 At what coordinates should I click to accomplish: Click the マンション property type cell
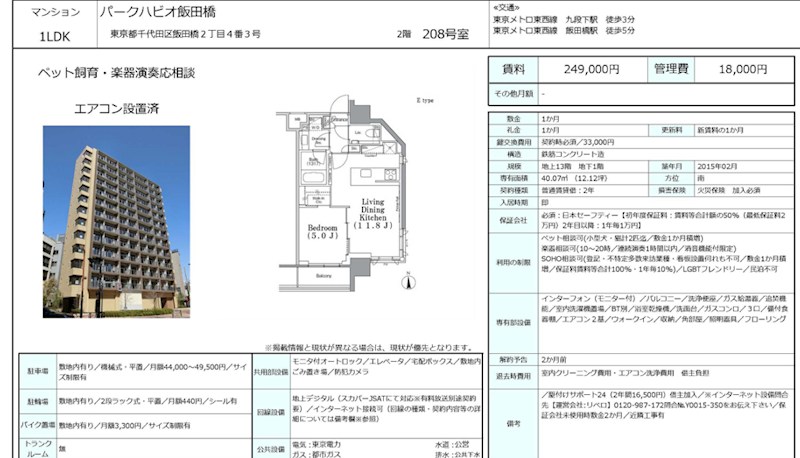[x=50, y=12]
